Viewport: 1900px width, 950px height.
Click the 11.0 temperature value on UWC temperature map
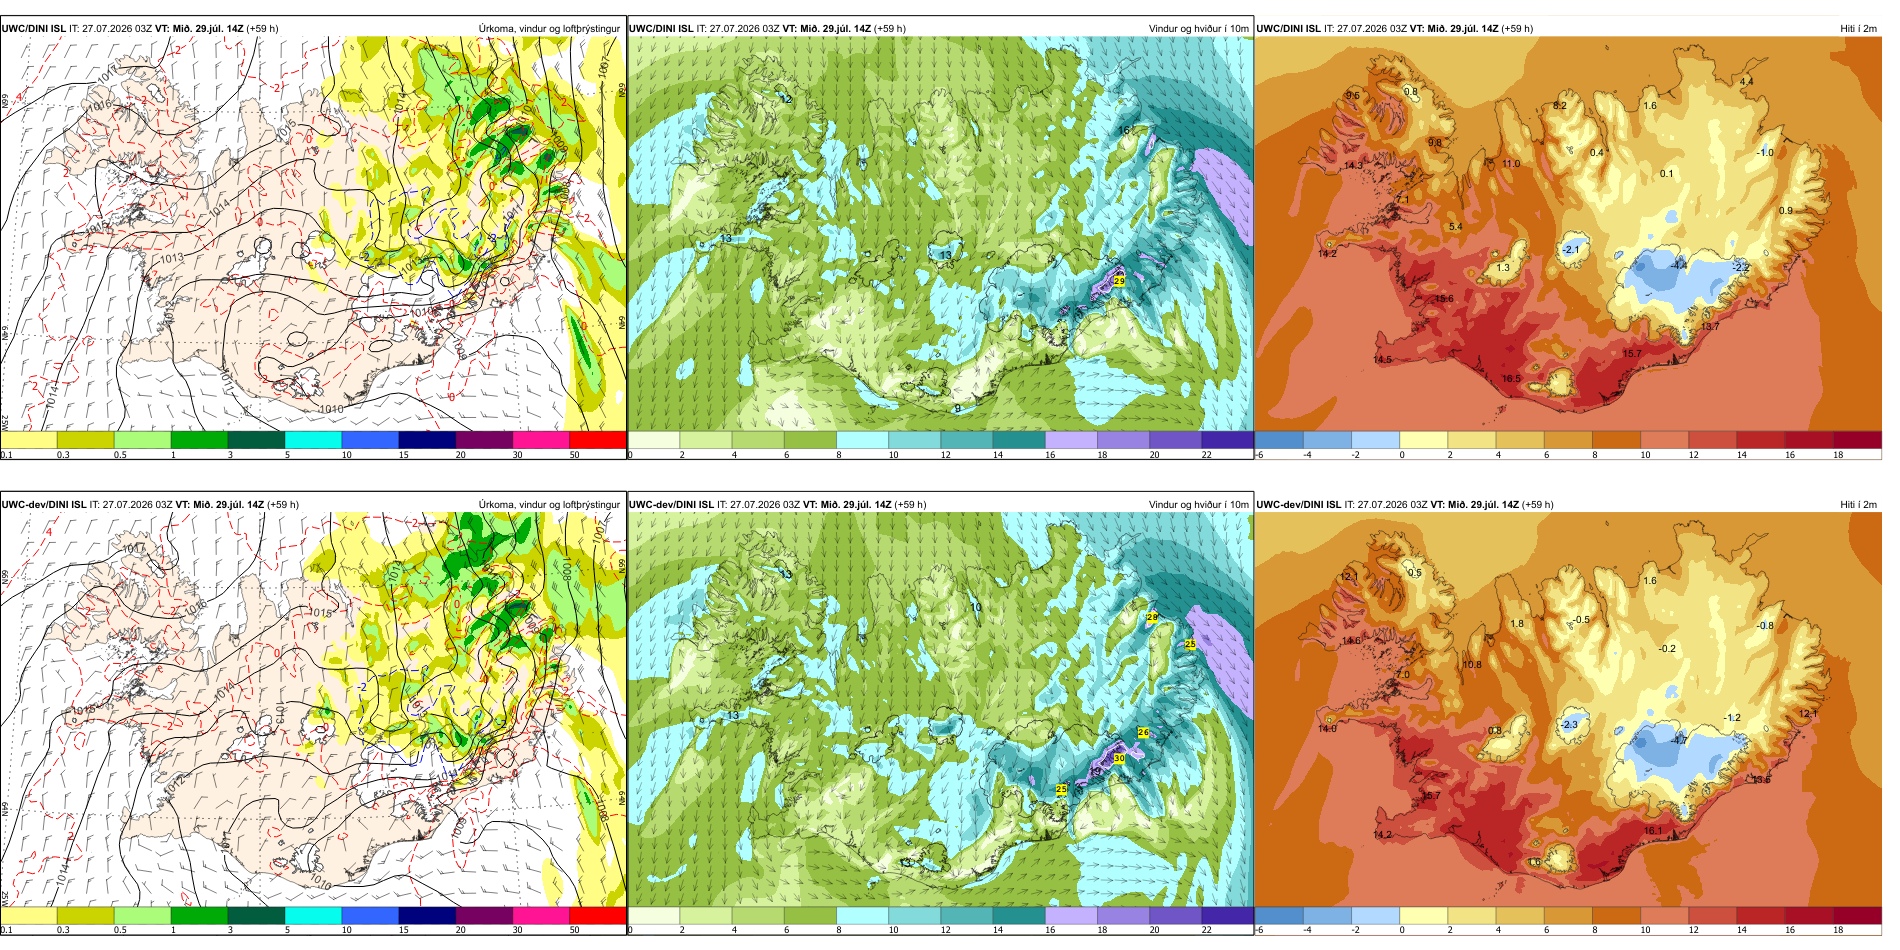1511,163
